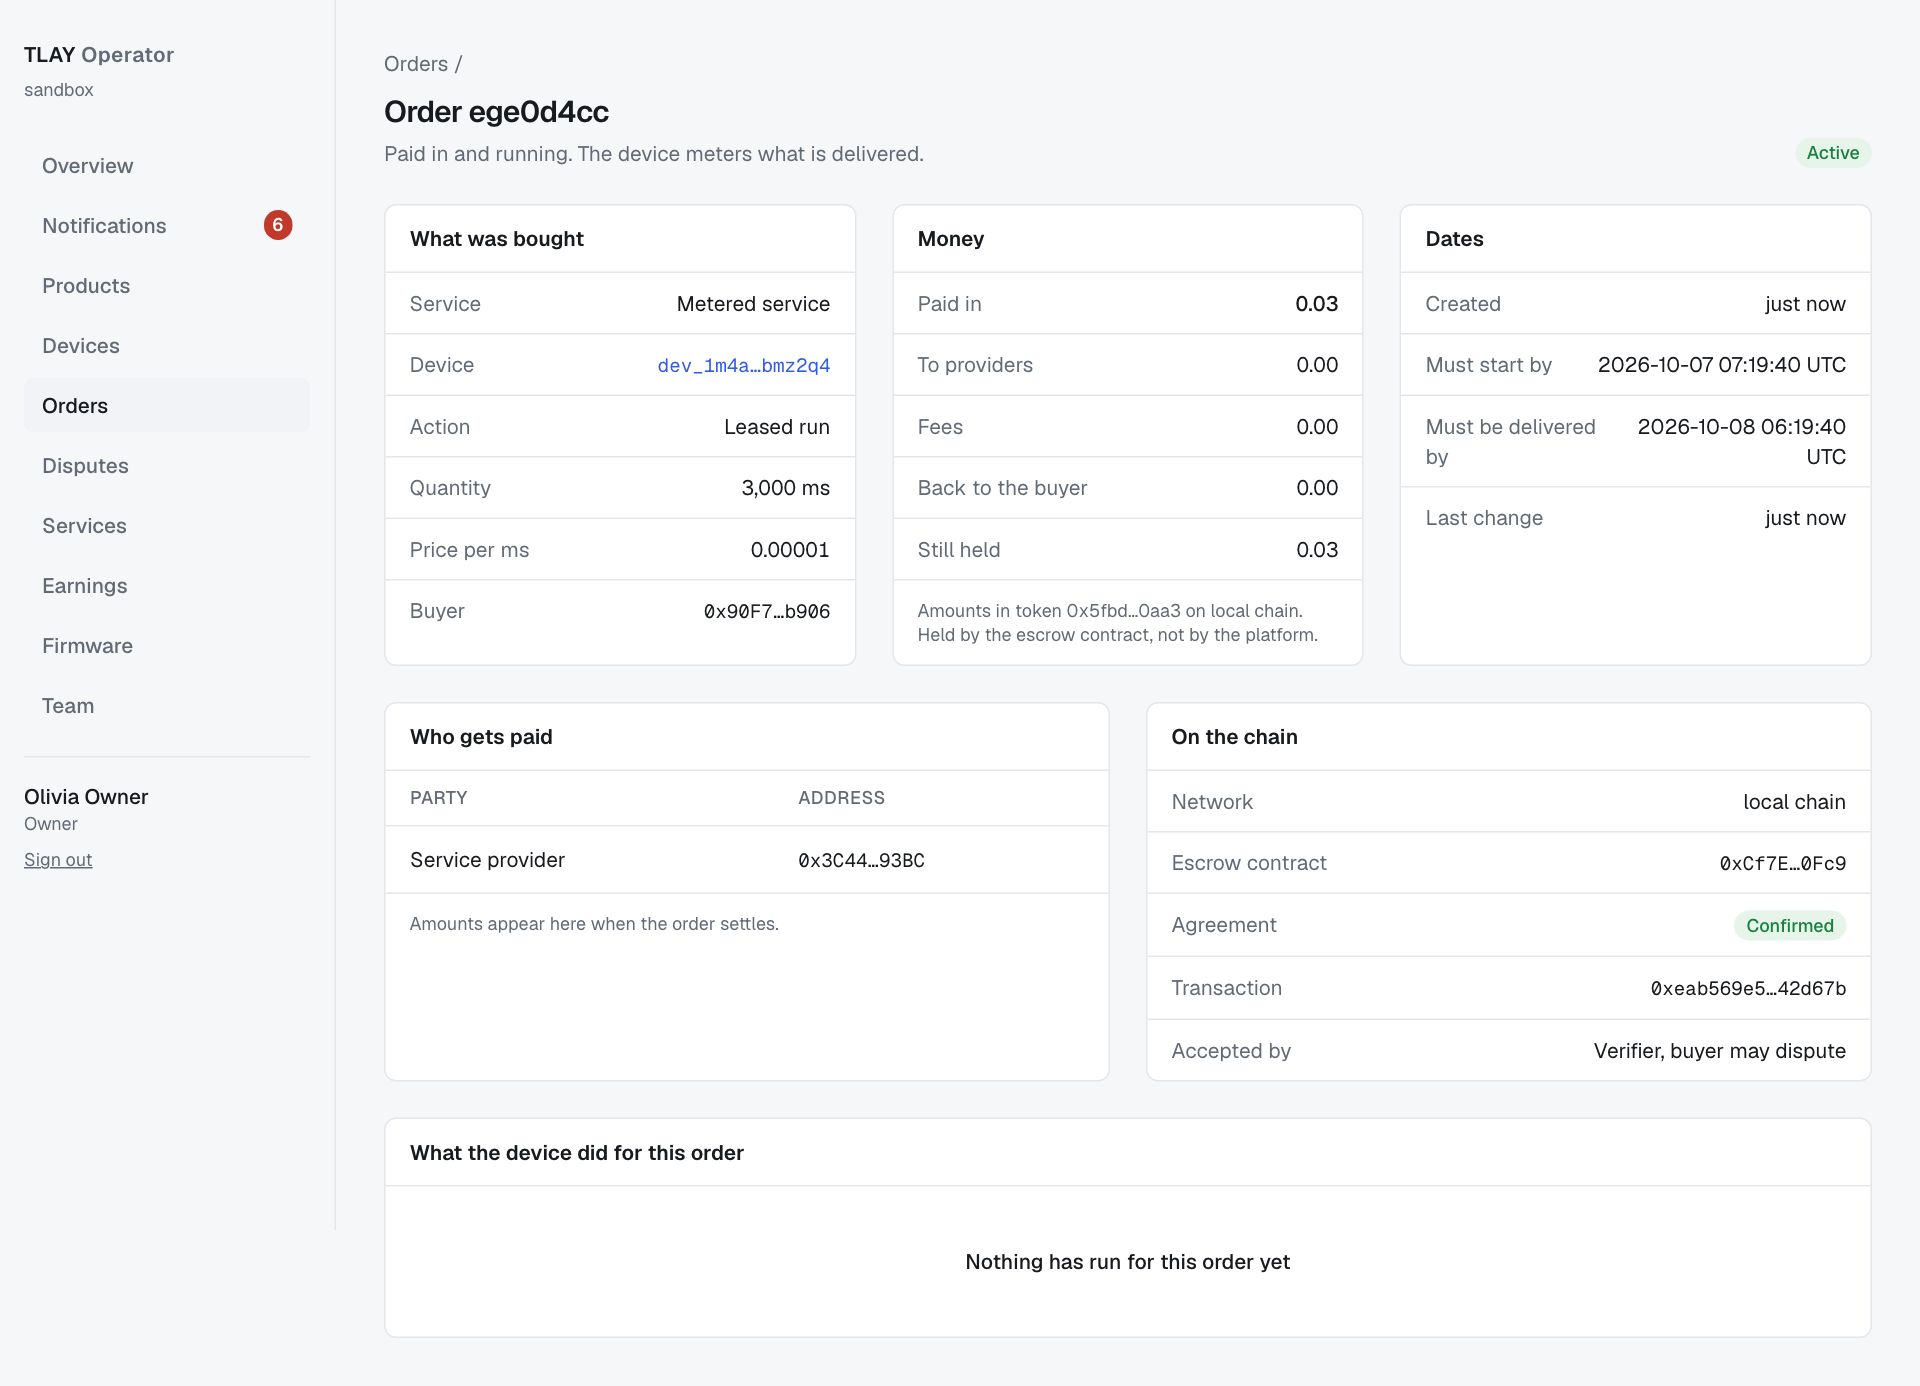The height and width of the screenshot is (1386, 1920).
Task: Click the To providers amount row
Action: coord(1127,365)
